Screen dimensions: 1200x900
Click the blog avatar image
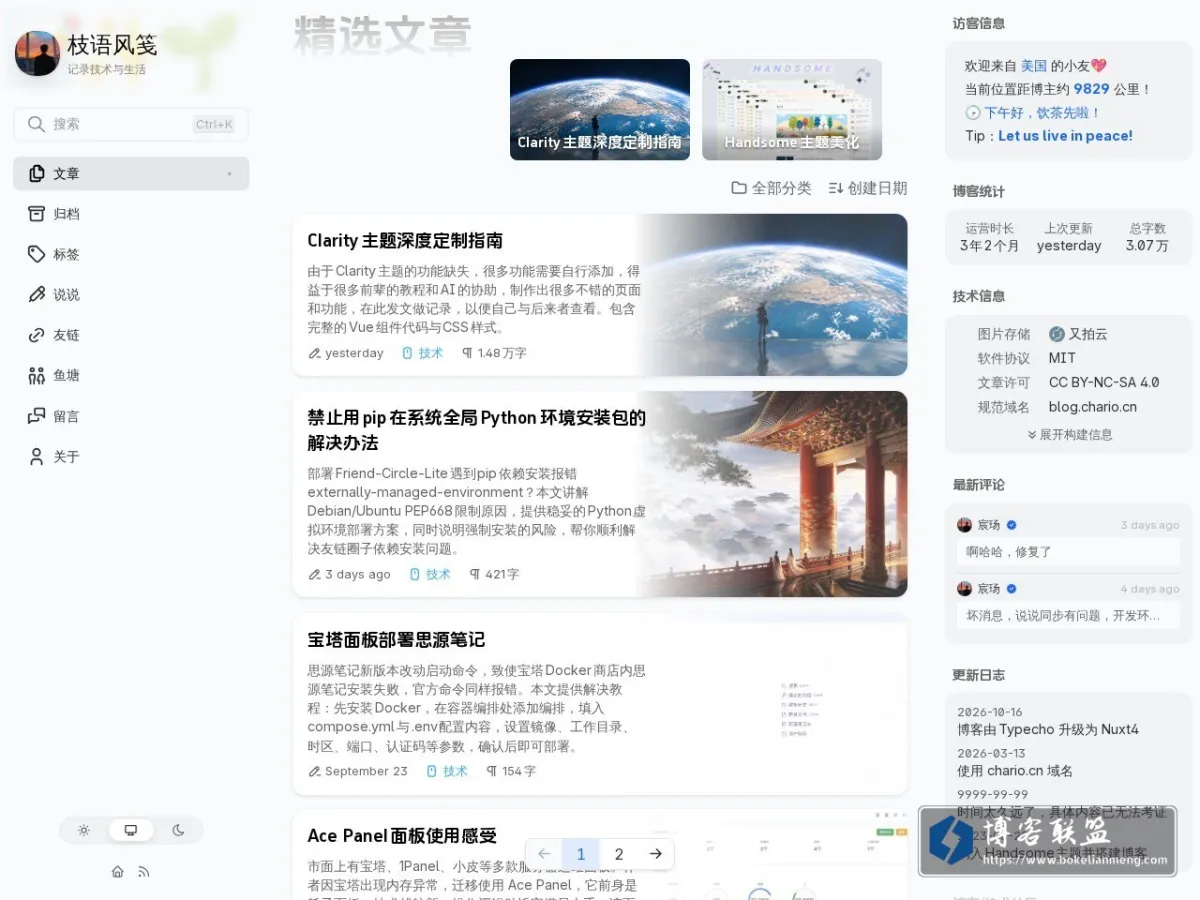point(37,53)
